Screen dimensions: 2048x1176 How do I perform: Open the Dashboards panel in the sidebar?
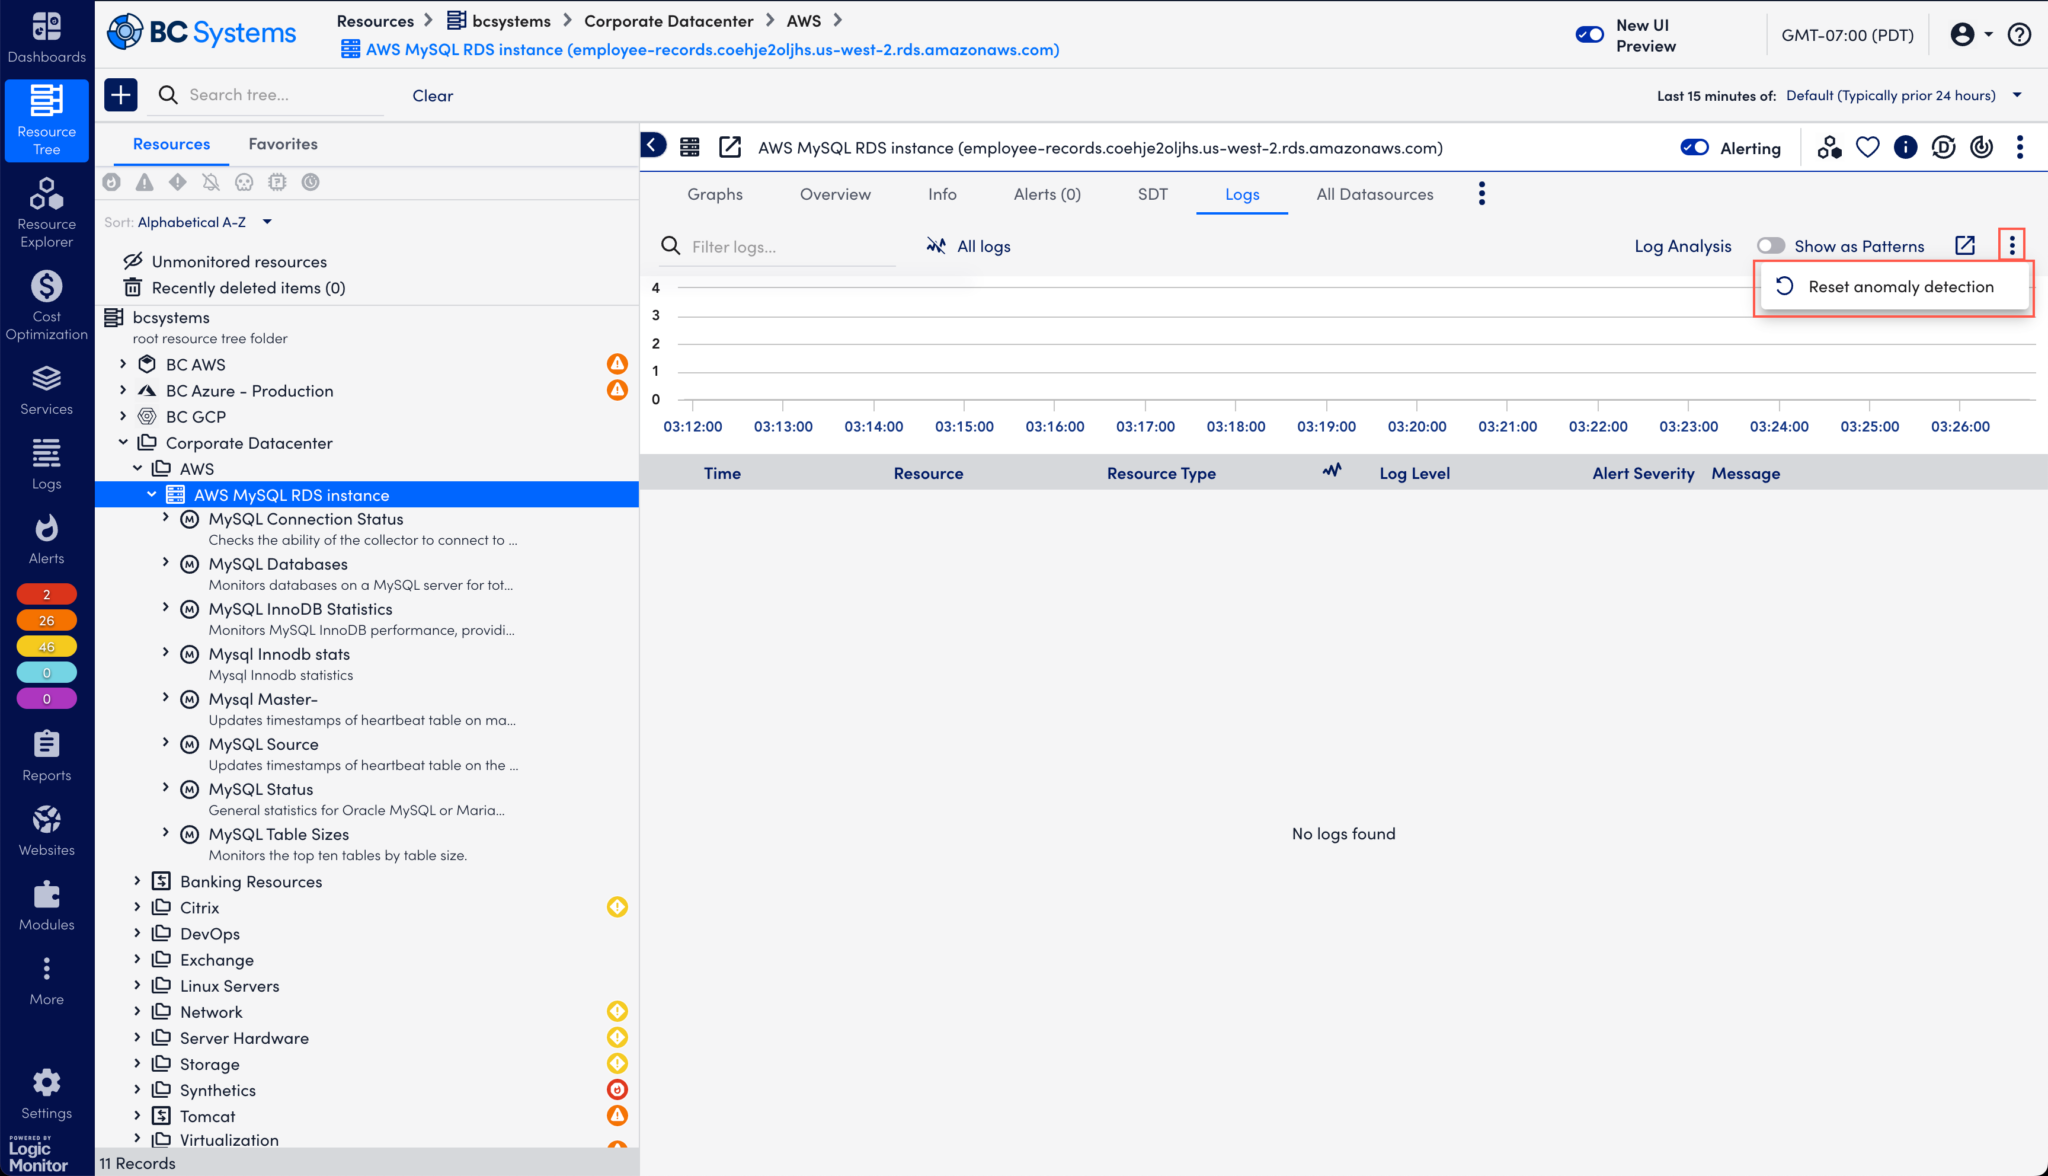46,36
